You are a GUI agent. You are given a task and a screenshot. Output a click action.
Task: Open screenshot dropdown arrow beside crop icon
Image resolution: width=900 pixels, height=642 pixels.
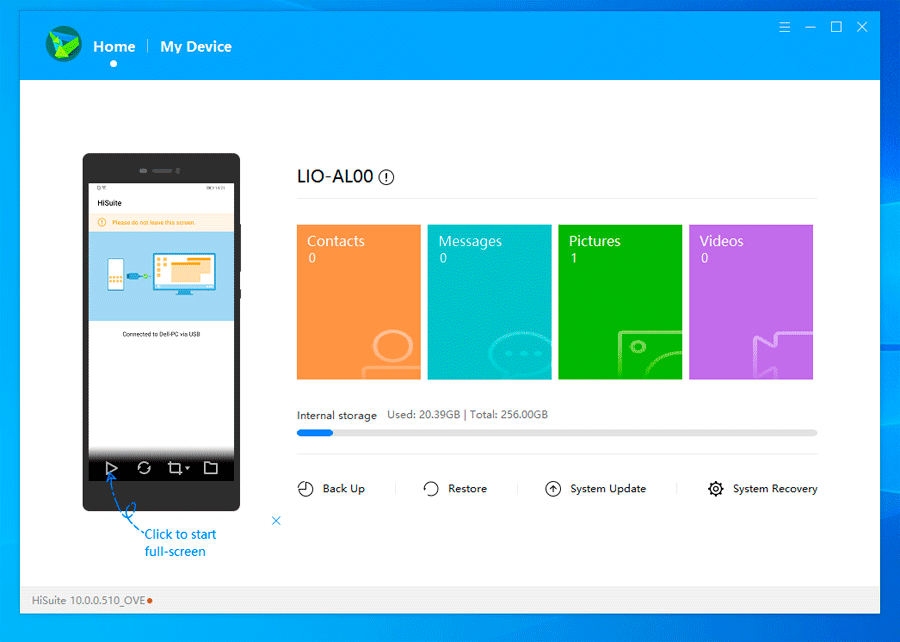coord(188,468)
